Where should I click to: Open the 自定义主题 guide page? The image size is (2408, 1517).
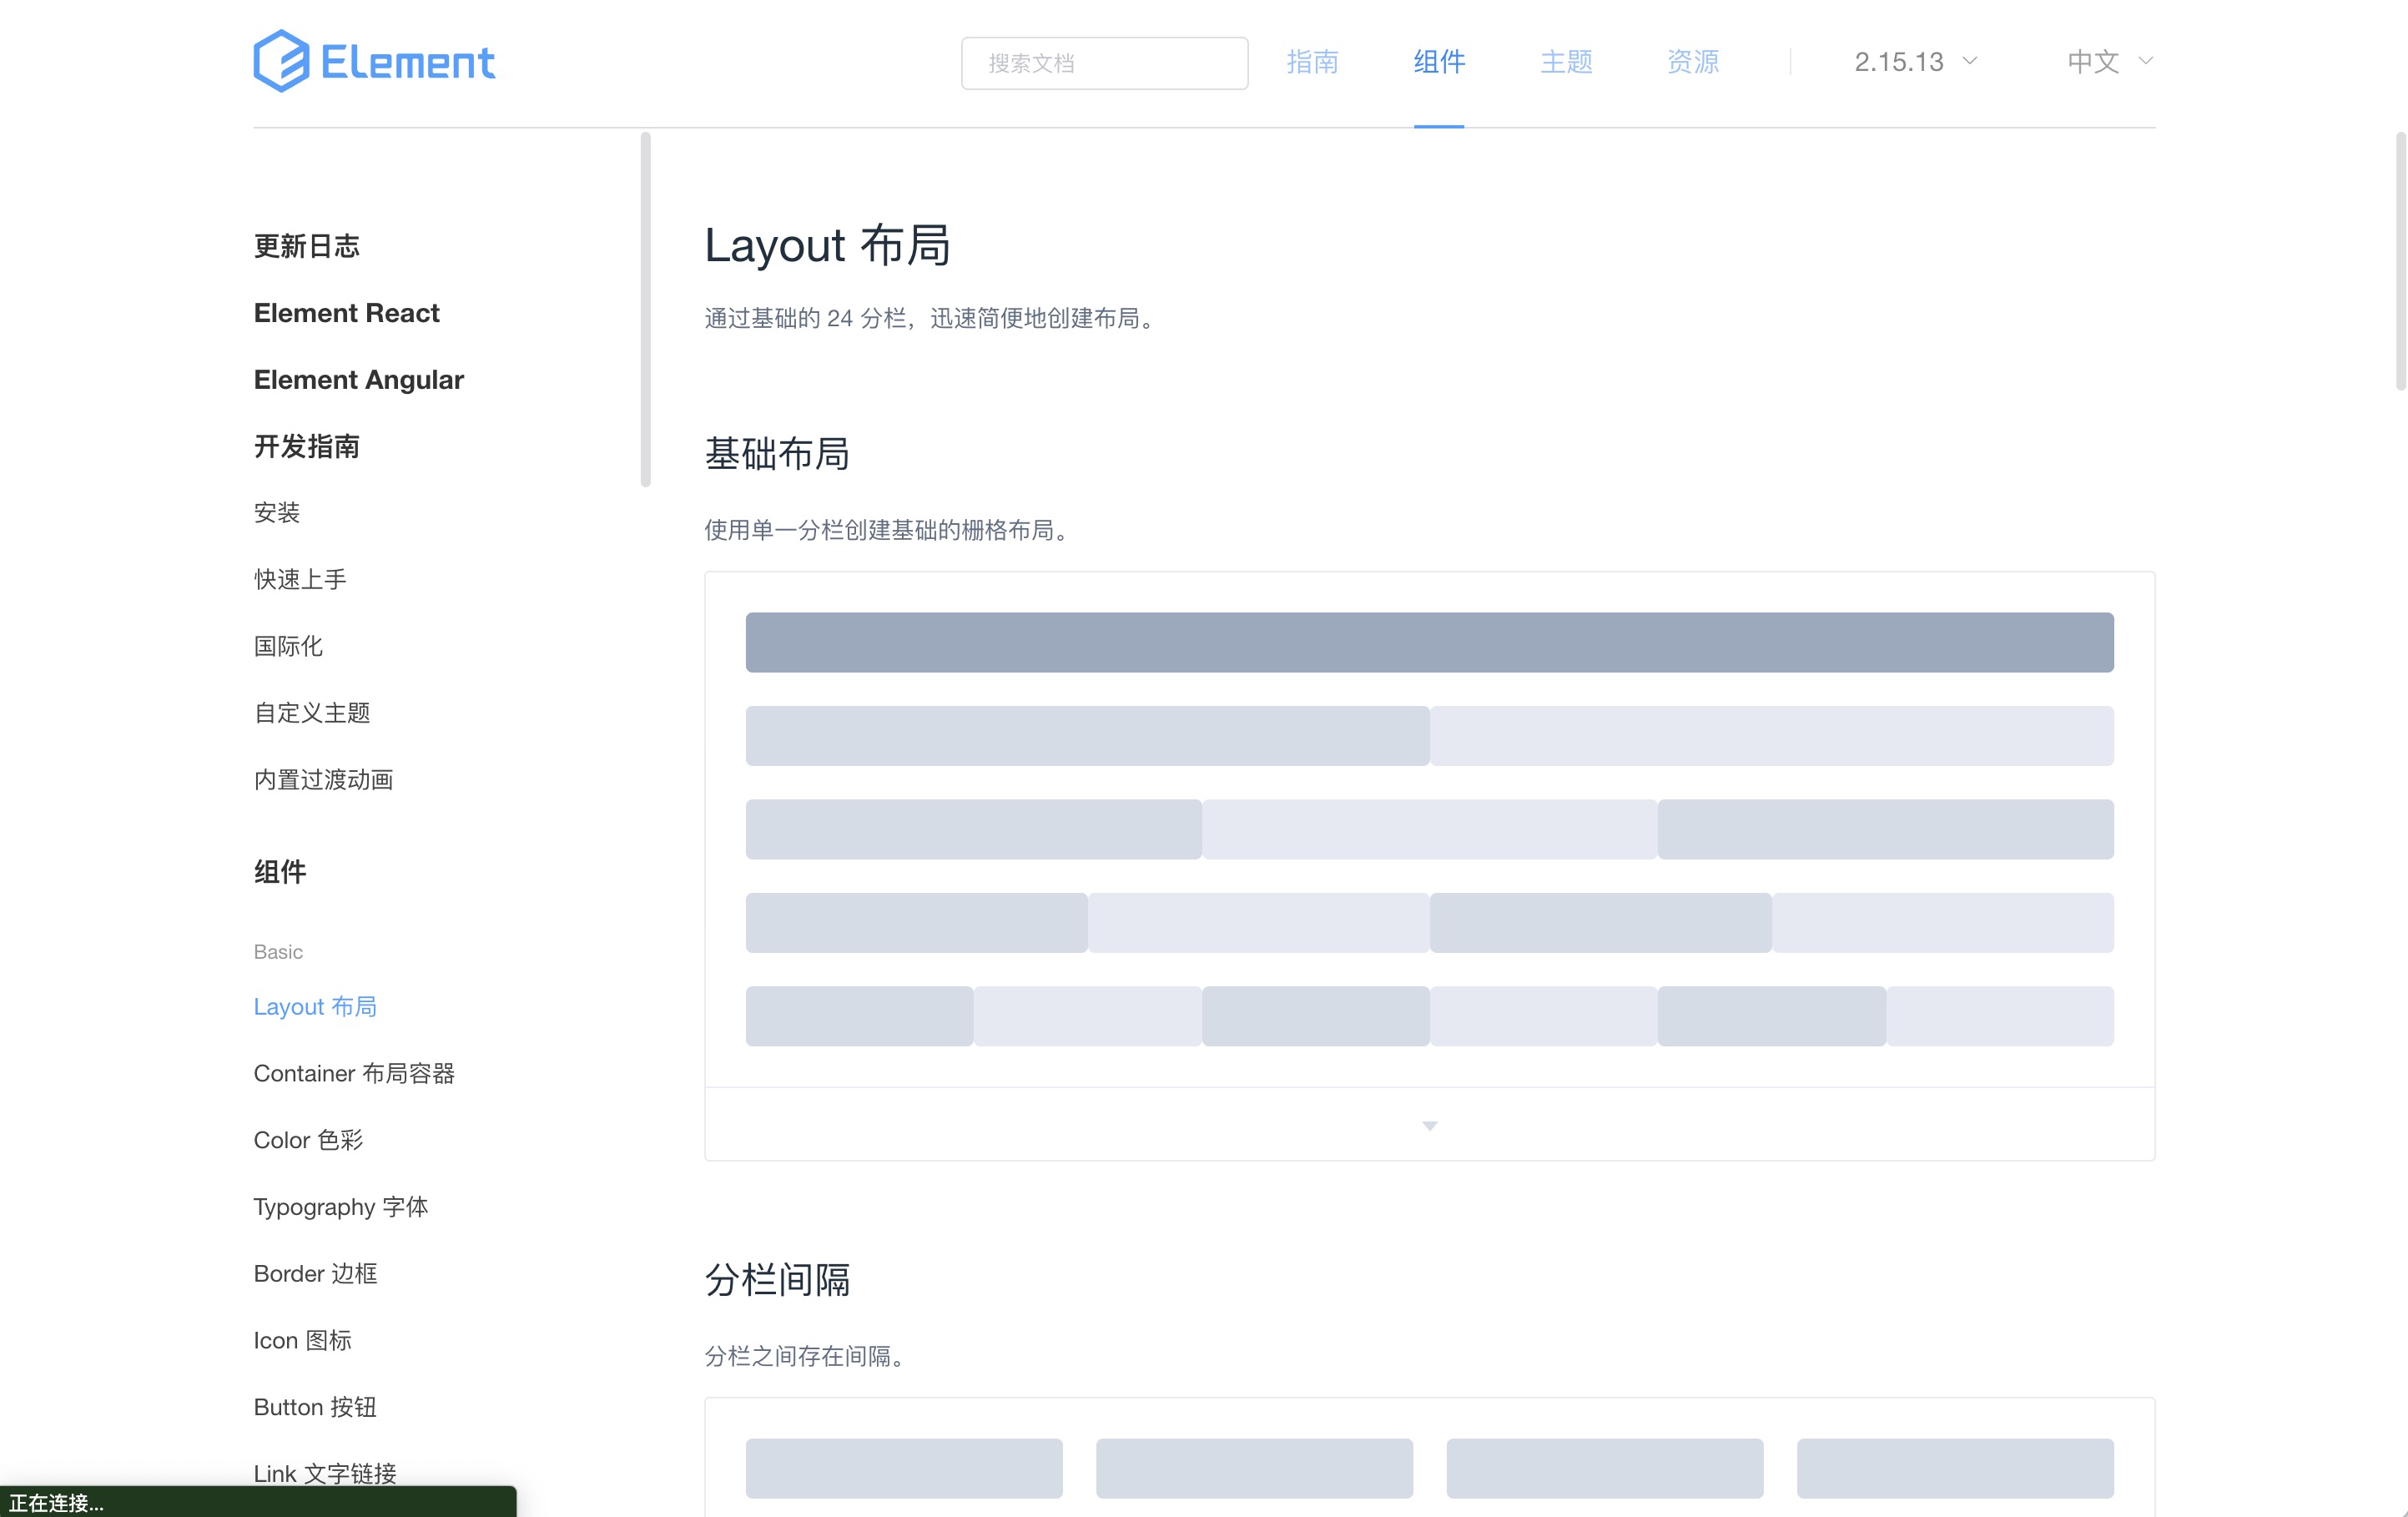312,713
